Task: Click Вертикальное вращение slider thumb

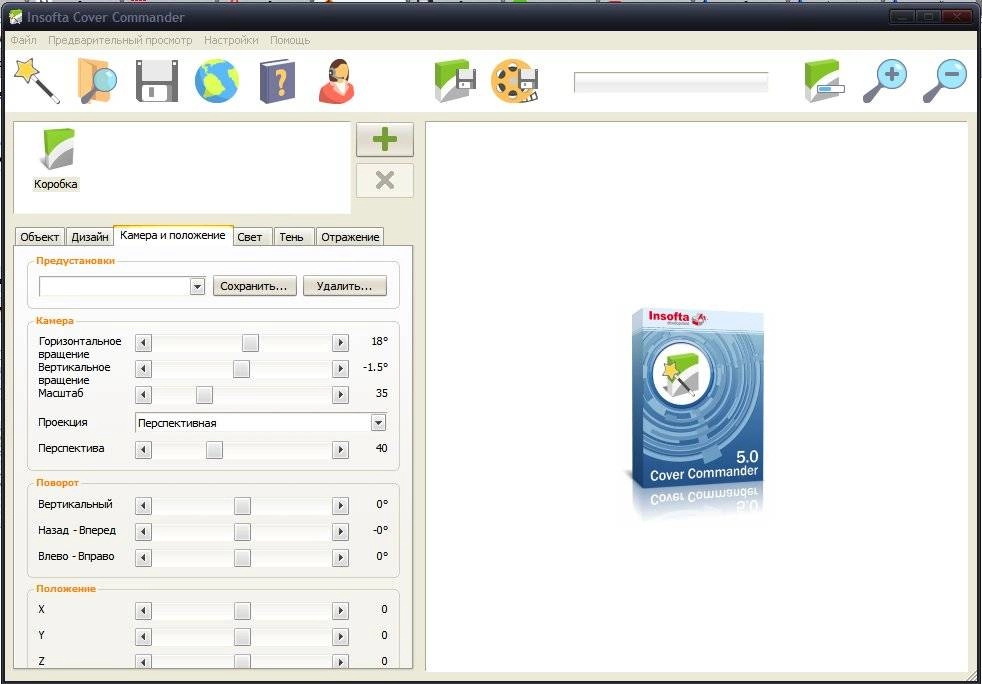Action: (241, 369)
